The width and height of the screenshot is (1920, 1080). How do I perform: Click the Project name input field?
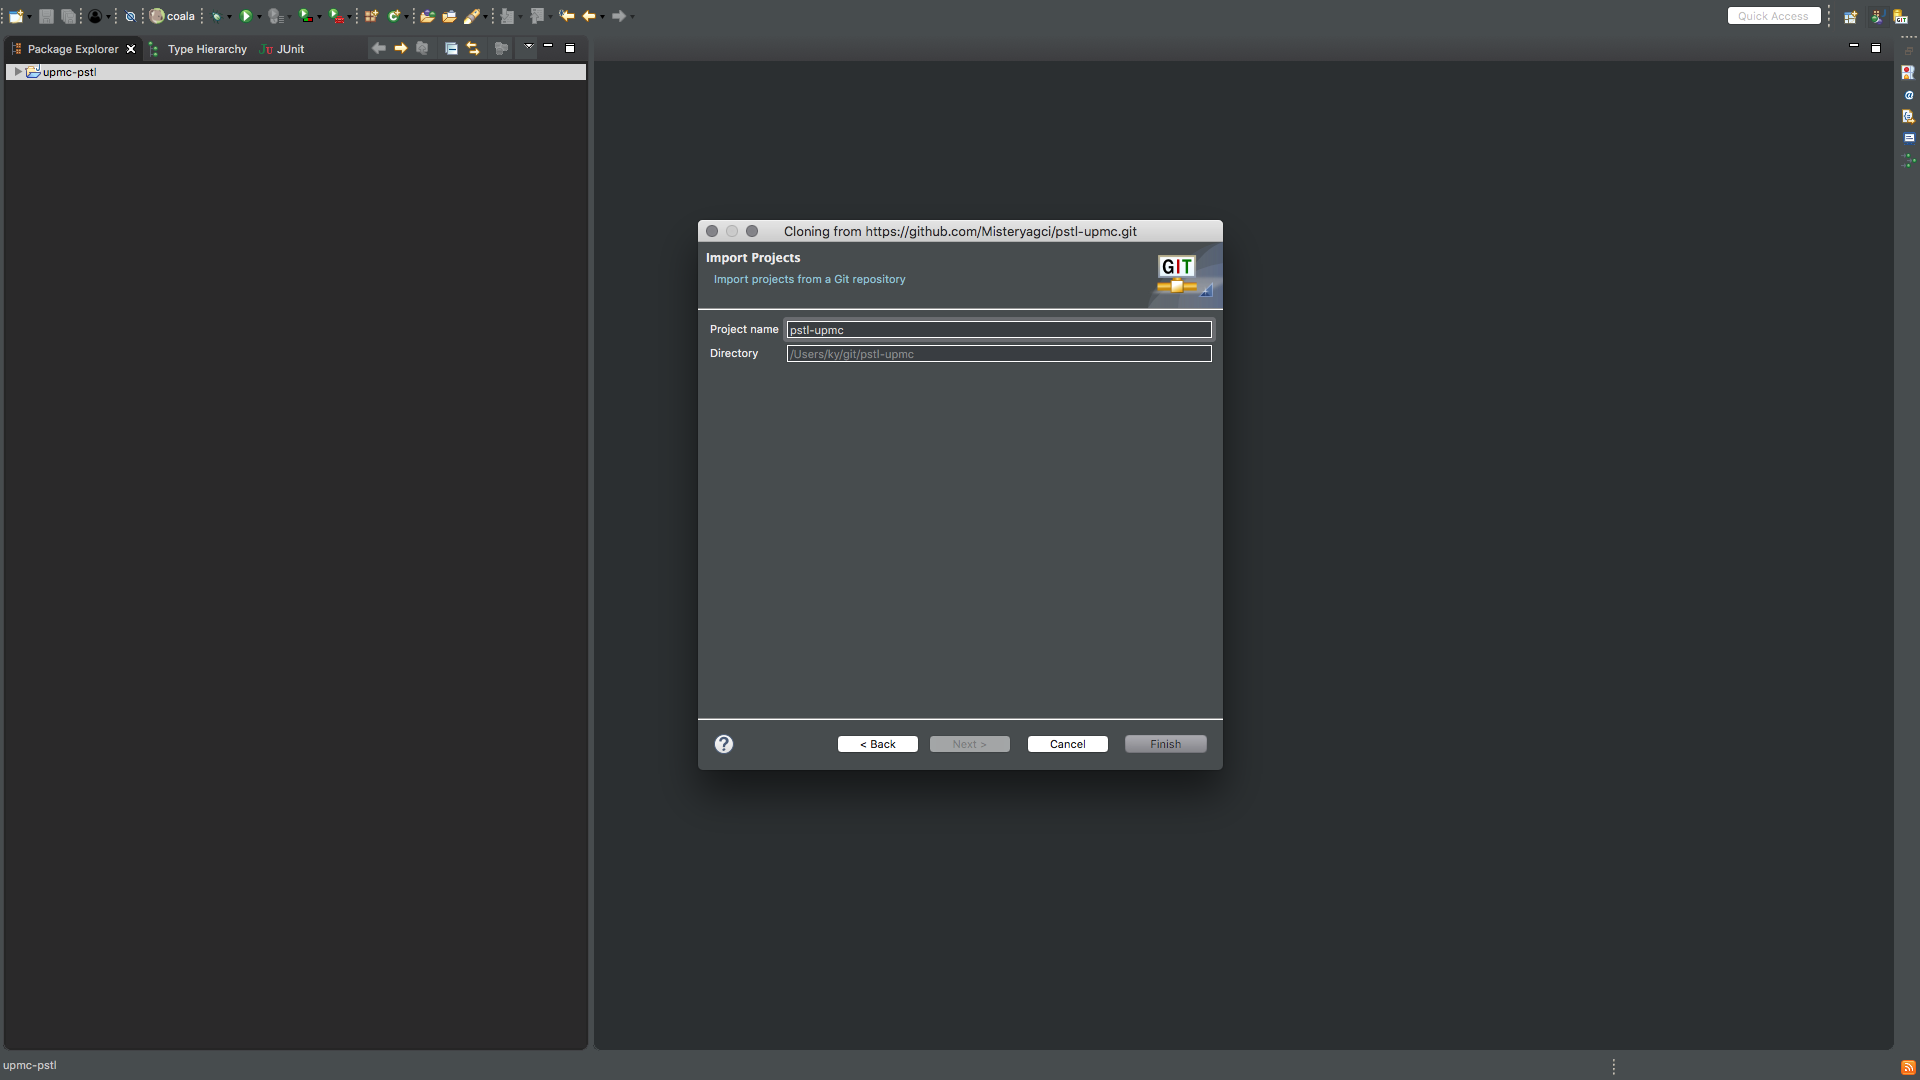[x=999, y=330]
